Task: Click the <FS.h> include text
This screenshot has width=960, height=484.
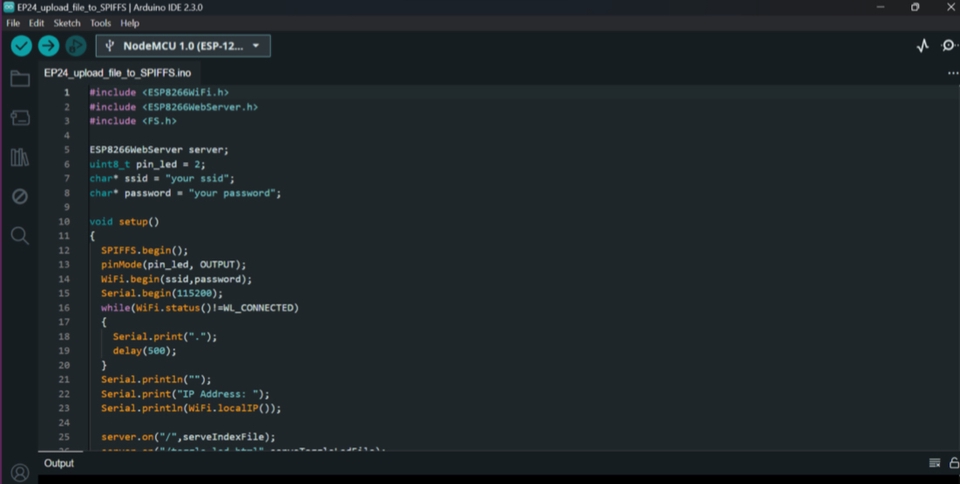Action: [159, 121]
